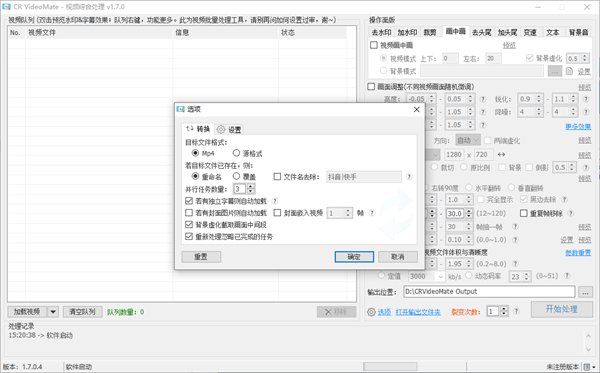
Task: Open resolution preset dropdown beside 1280
Action: pos(435,155)
